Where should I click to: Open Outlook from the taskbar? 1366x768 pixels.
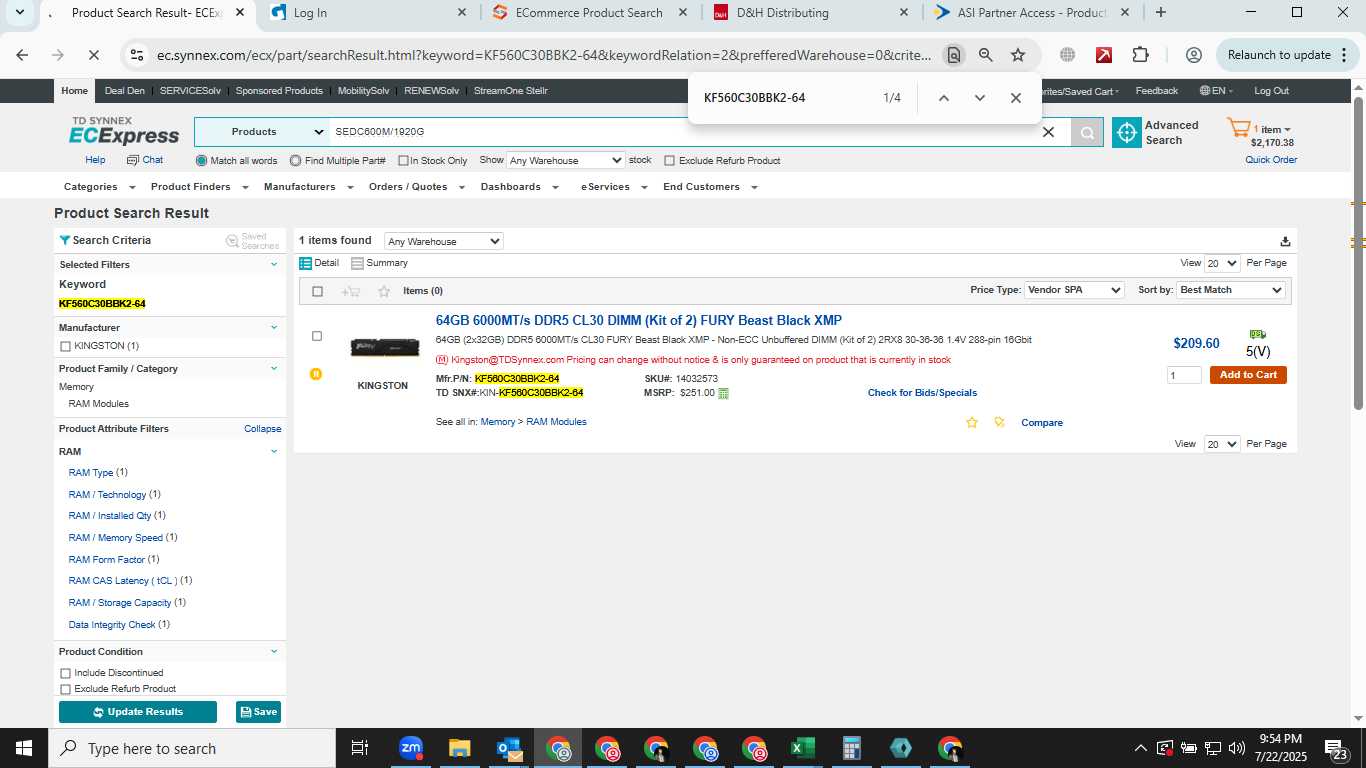pos(509,748)
